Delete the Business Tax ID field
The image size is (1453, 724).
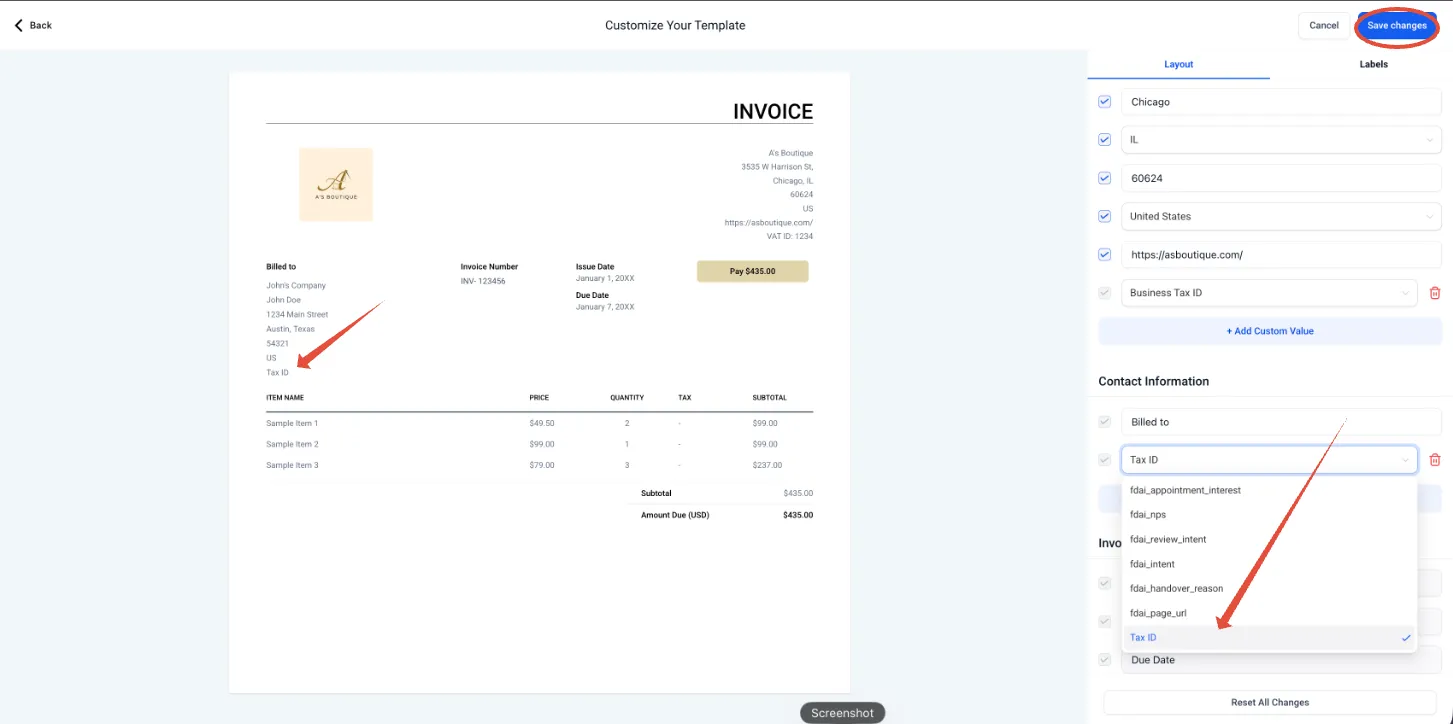(1435, 293)
